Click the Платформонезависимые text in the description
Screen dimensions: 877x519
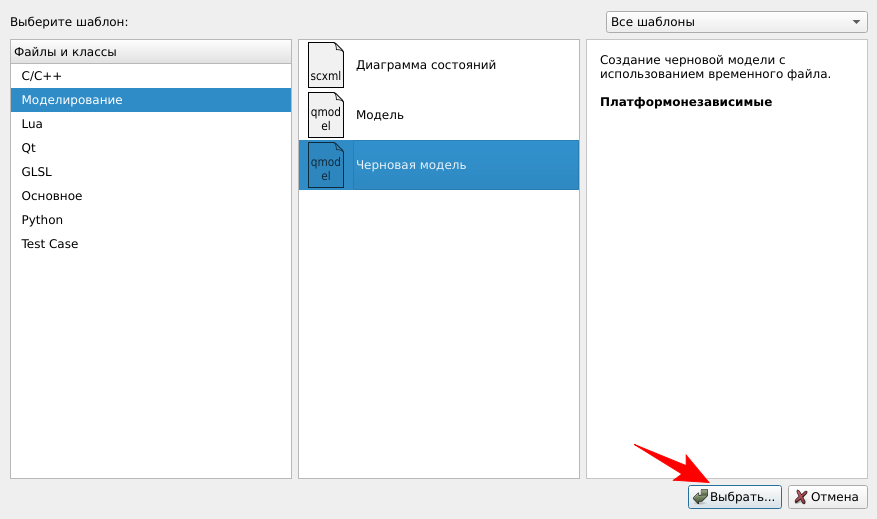(686, 102)
